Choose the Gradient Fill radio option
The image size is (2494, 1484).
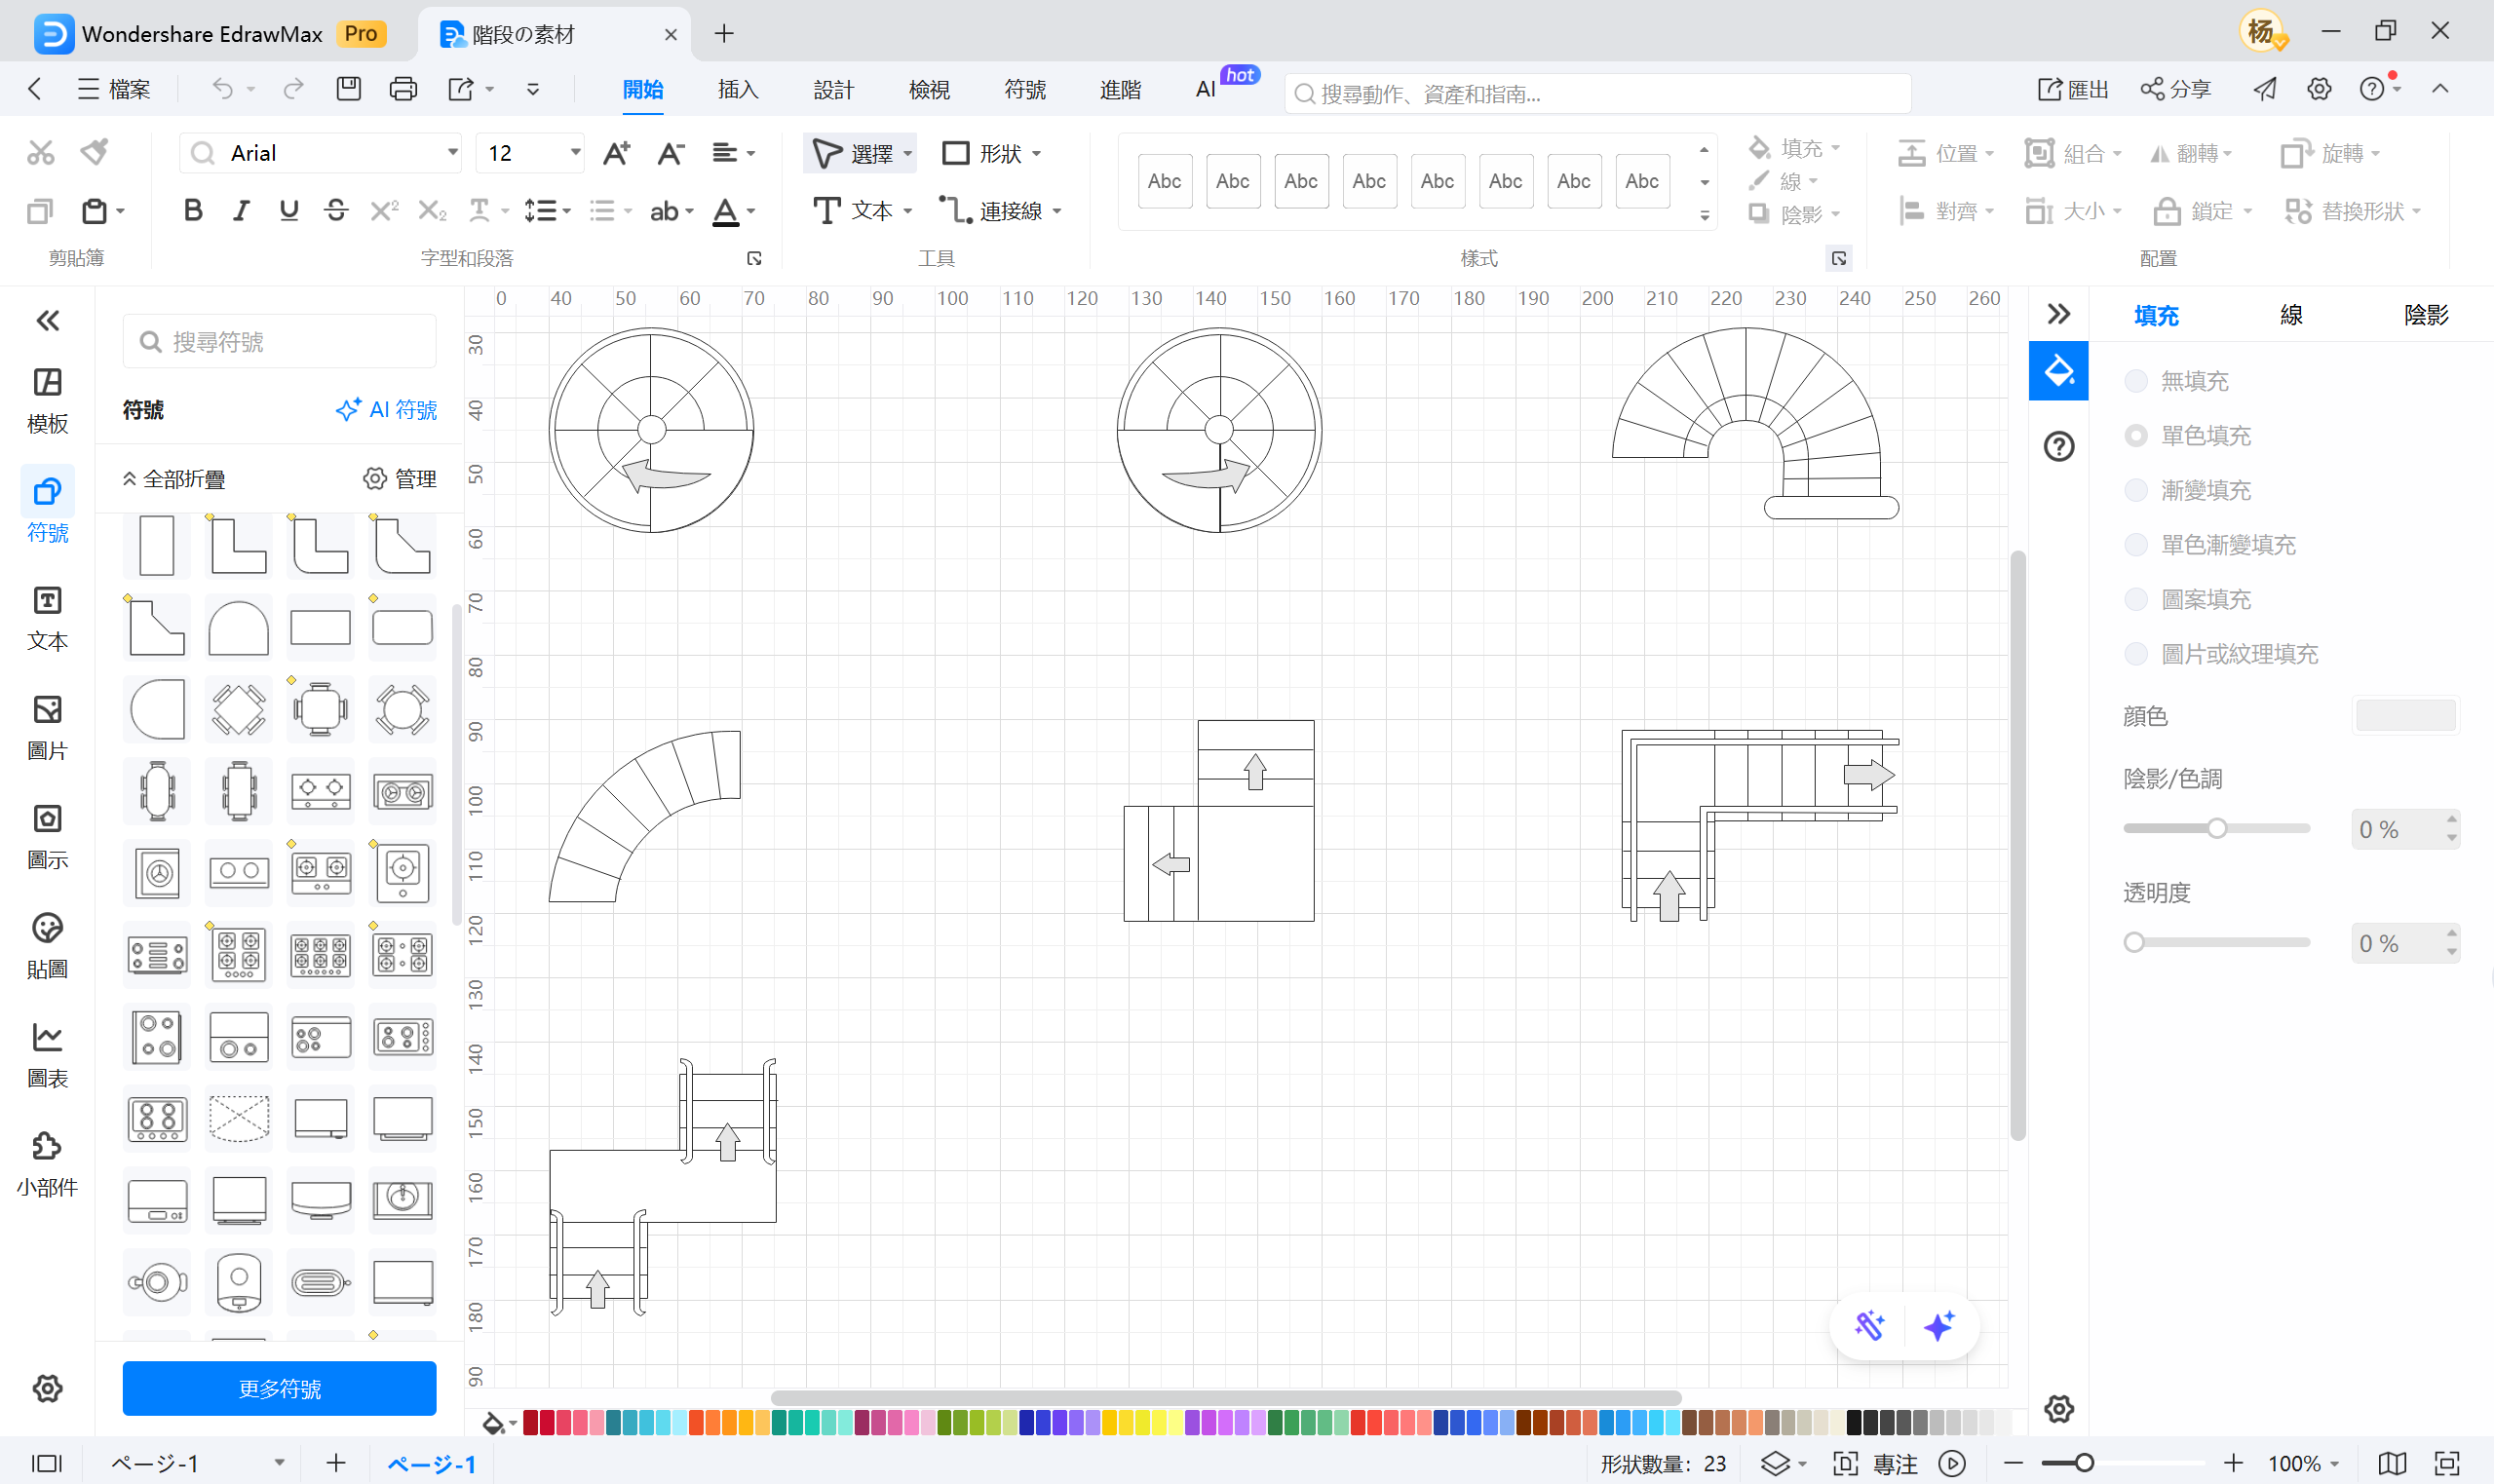point(2136,490)
